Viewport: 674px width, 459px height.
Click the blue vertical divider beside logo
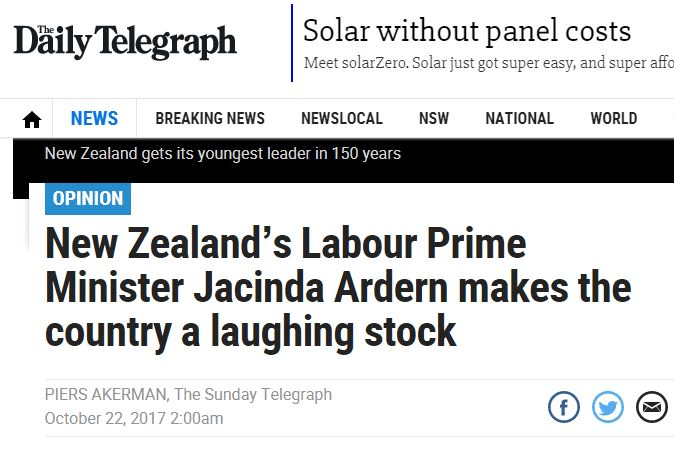292,43
